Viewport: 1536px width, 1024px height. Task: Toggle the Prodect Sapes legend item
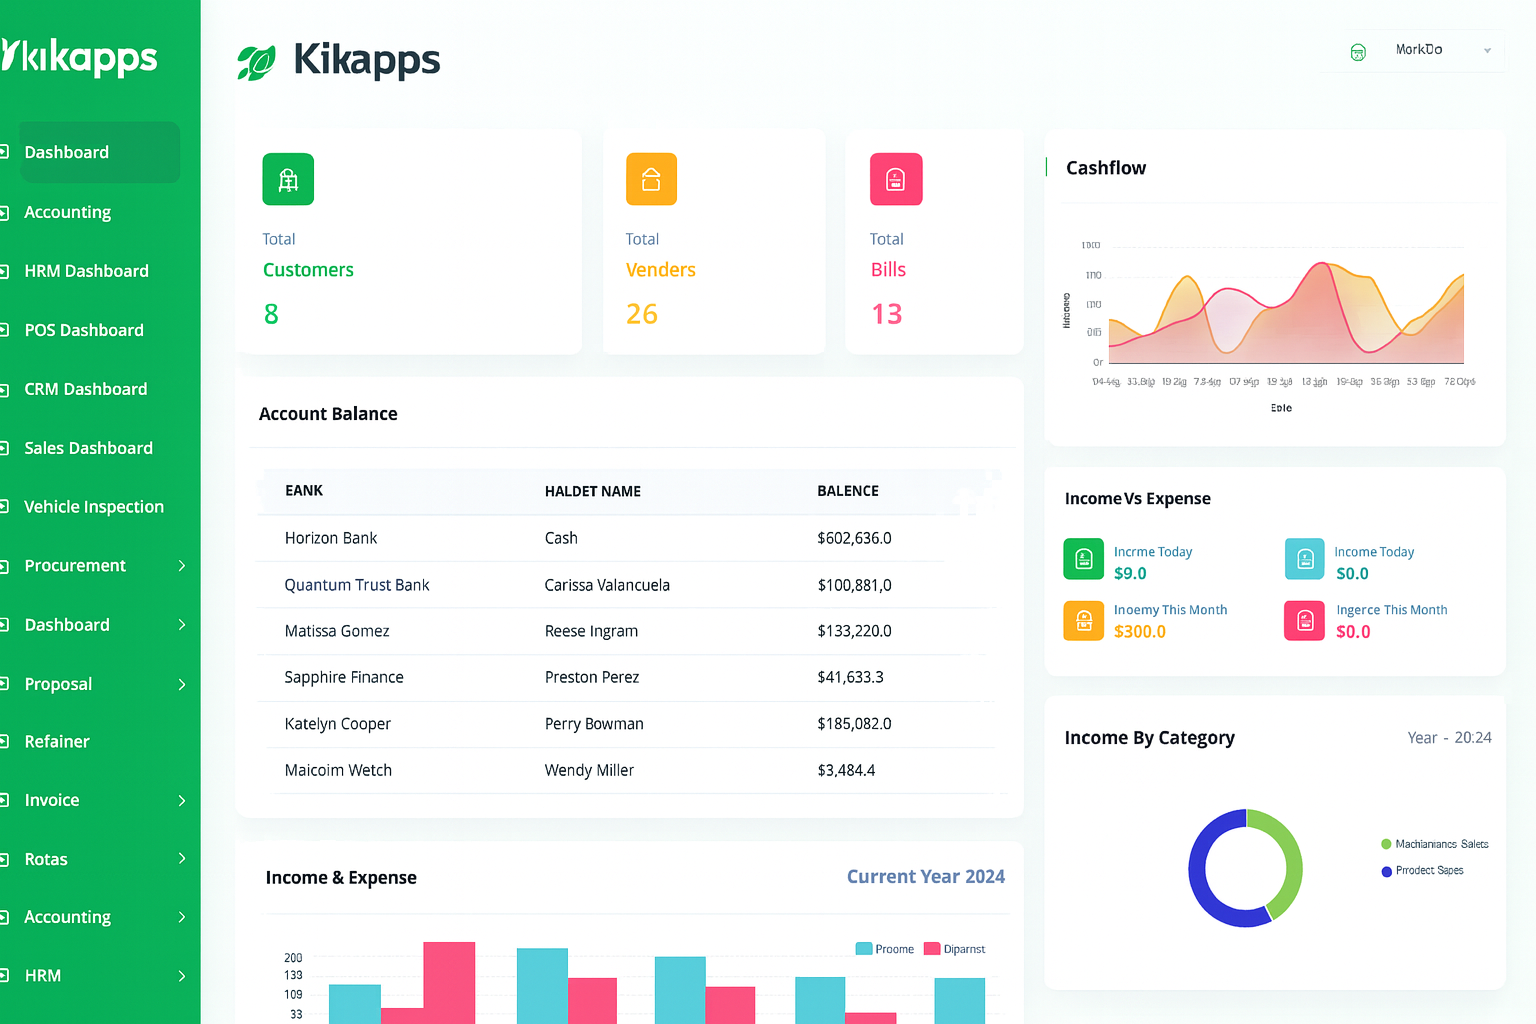(1428, 871)
